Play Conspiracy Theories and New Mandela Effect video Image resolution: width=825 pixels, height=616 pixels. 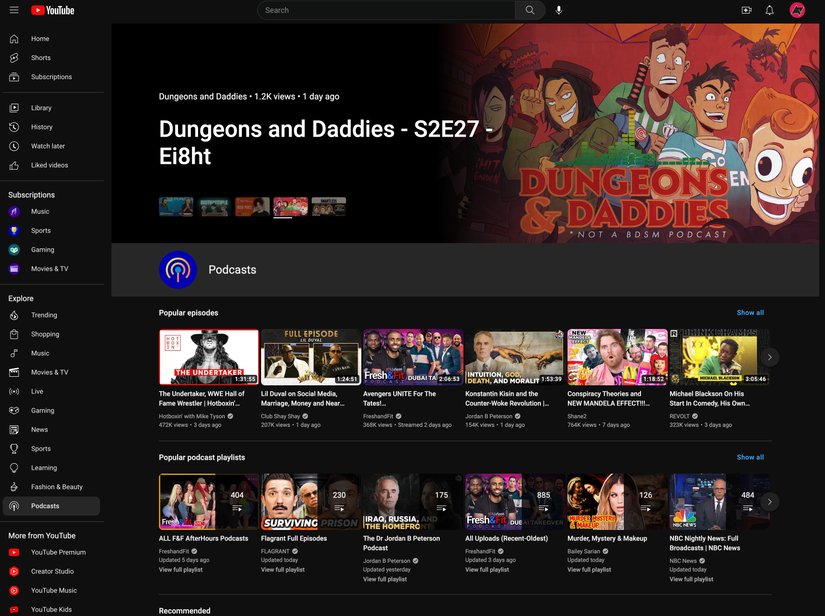pos(617,357)
